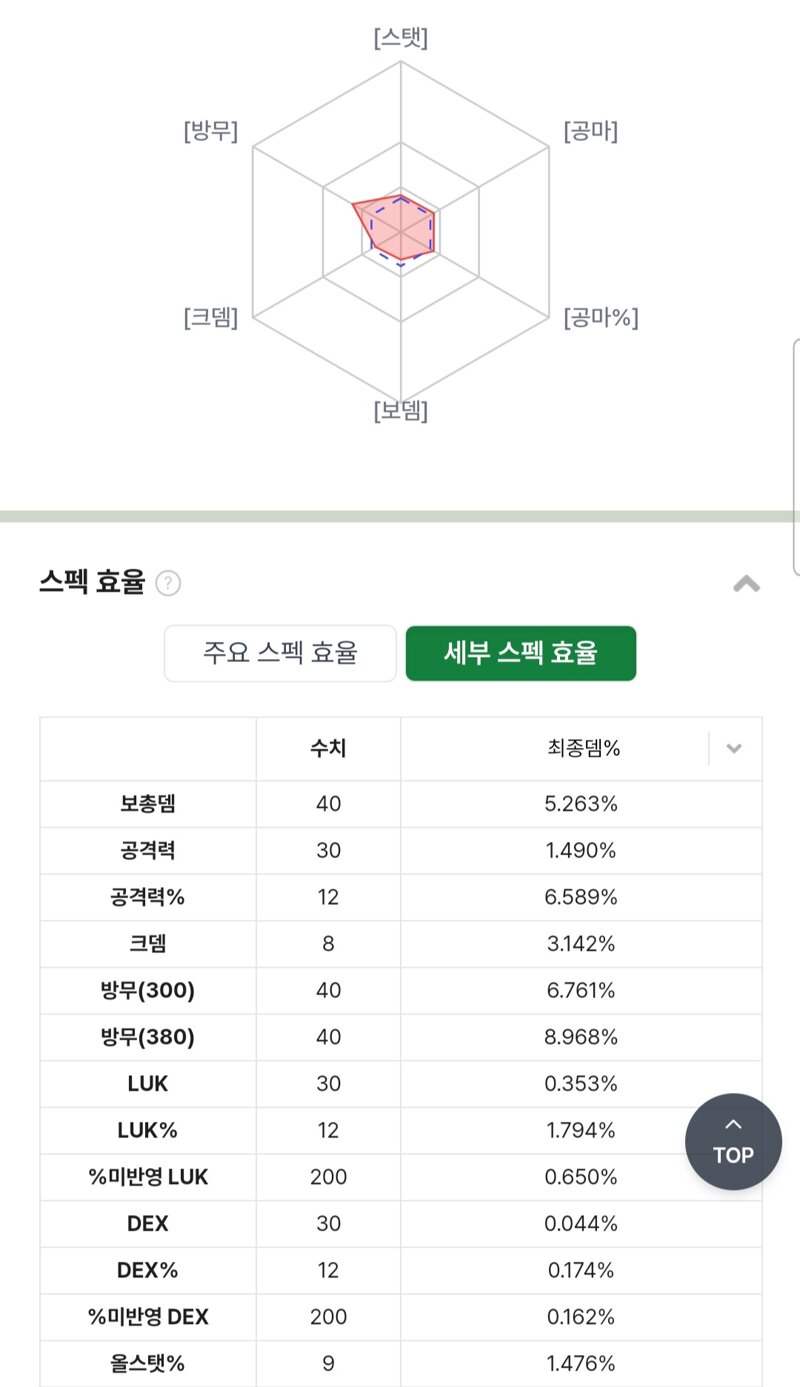Image resolution: width=800 pixels, height=1387 pixels.
Task: Click the [공마] radar chart label
Action: click(x=591, y=131)
